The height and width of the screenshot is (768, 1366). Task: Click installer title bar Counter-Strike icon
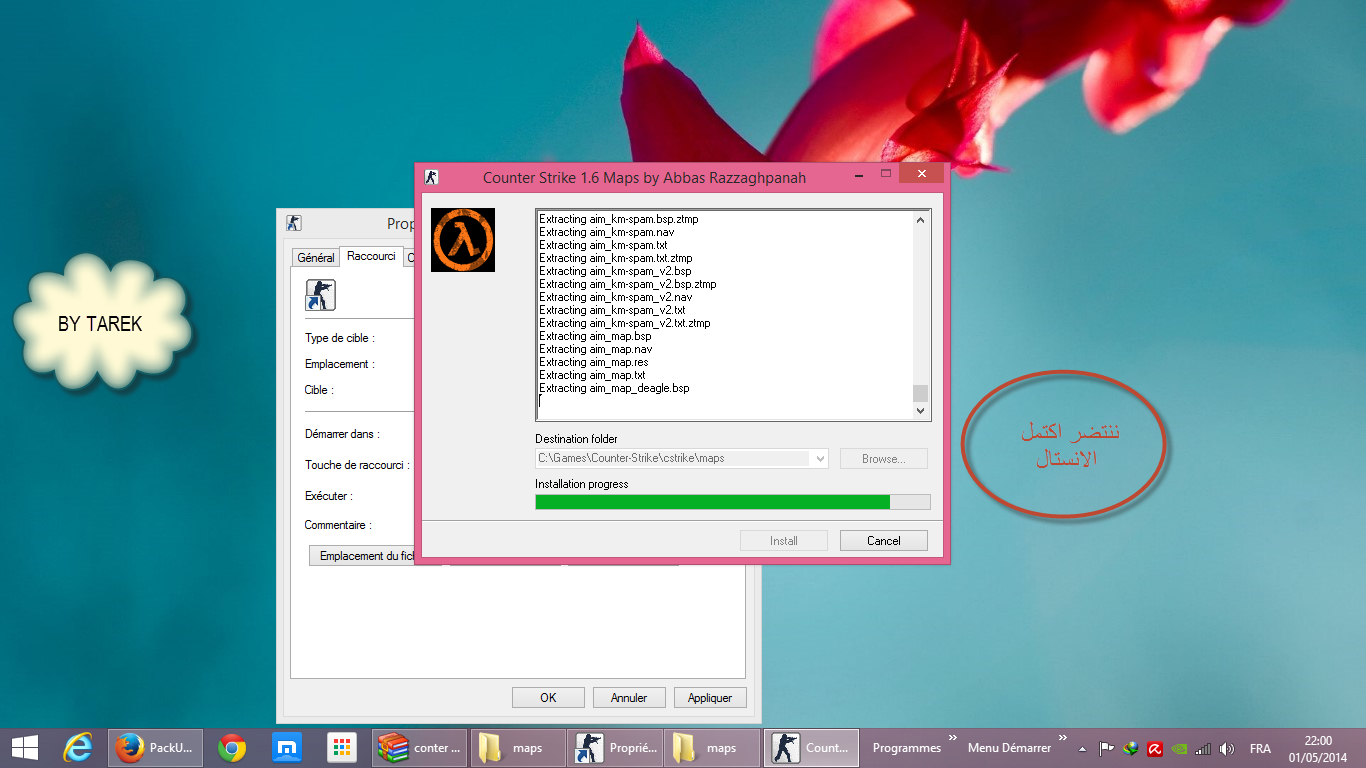click(x=431, y=177)
